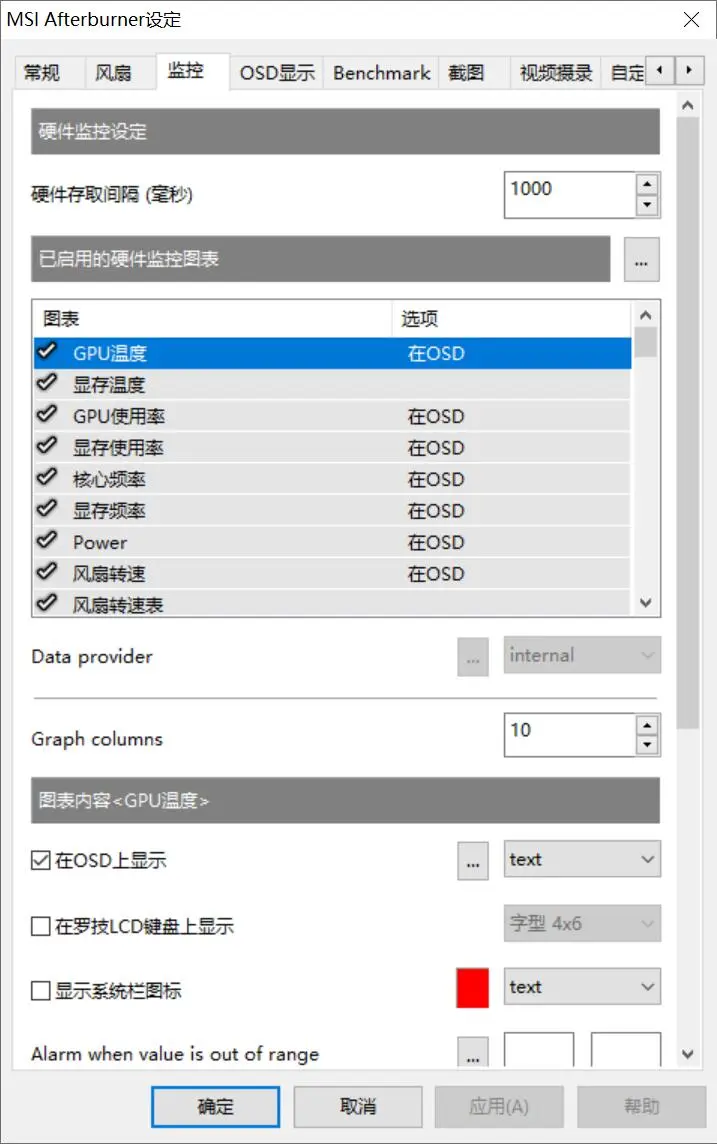The image size is (717, 1144).
Task: Toggle checkmark for 显存频率 graph
Action: coord(47,509)
